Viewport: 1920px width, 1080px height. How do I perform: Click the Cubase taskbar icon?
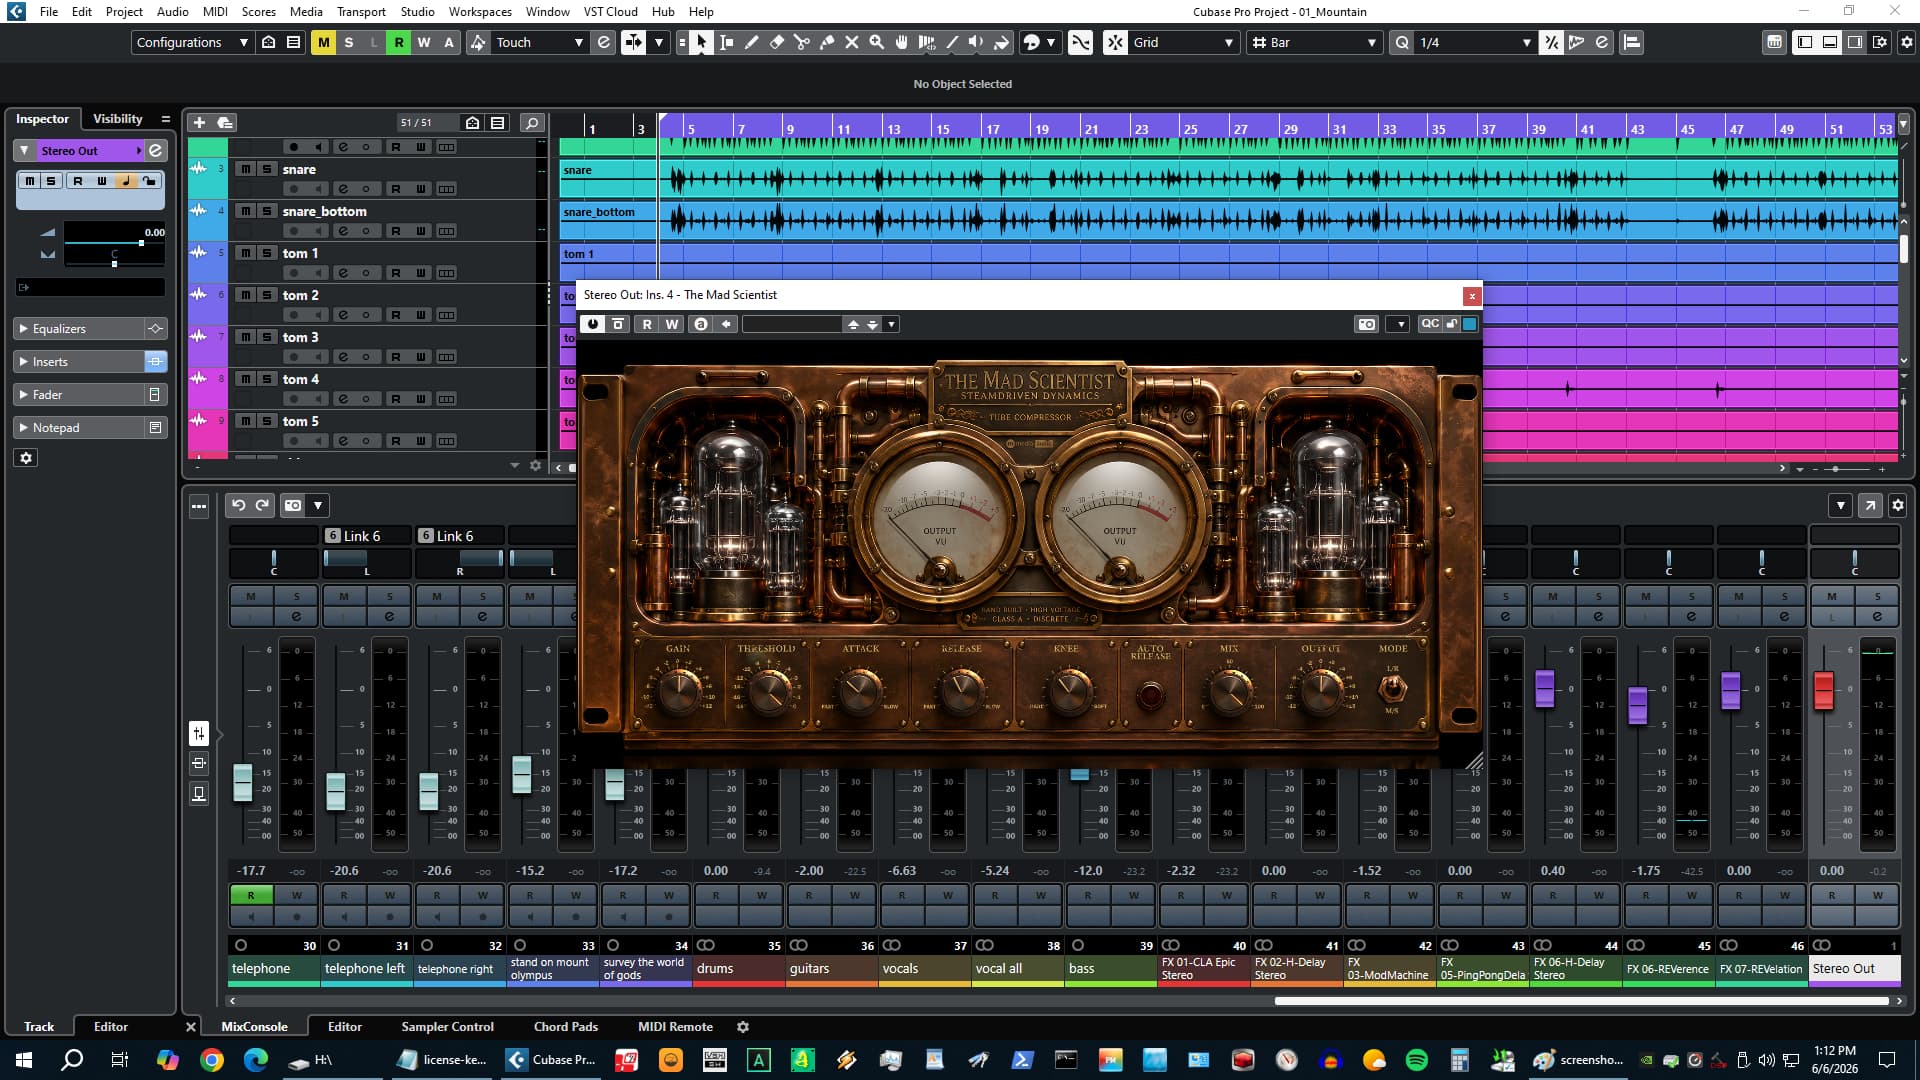pyautogui.click(x=552, y=1060)
